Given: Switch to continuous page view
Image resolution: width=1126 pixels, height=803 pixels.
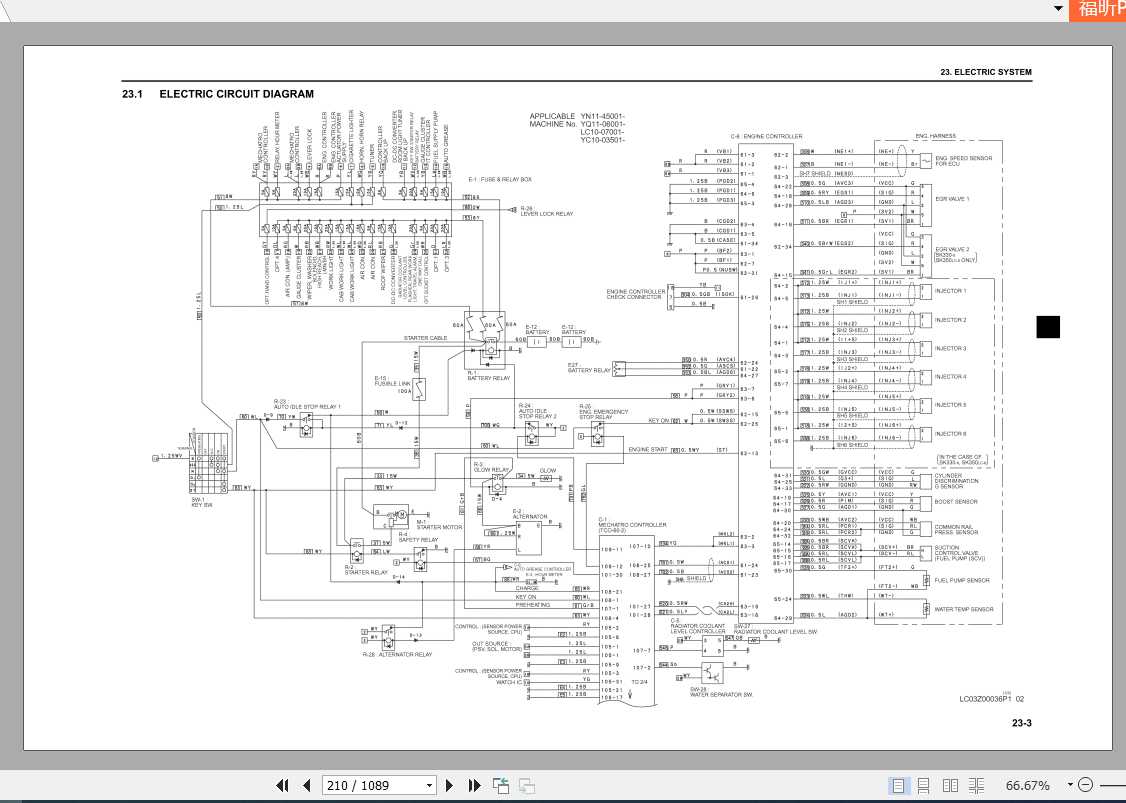Looking at the screenshot, I should [924, 785].
